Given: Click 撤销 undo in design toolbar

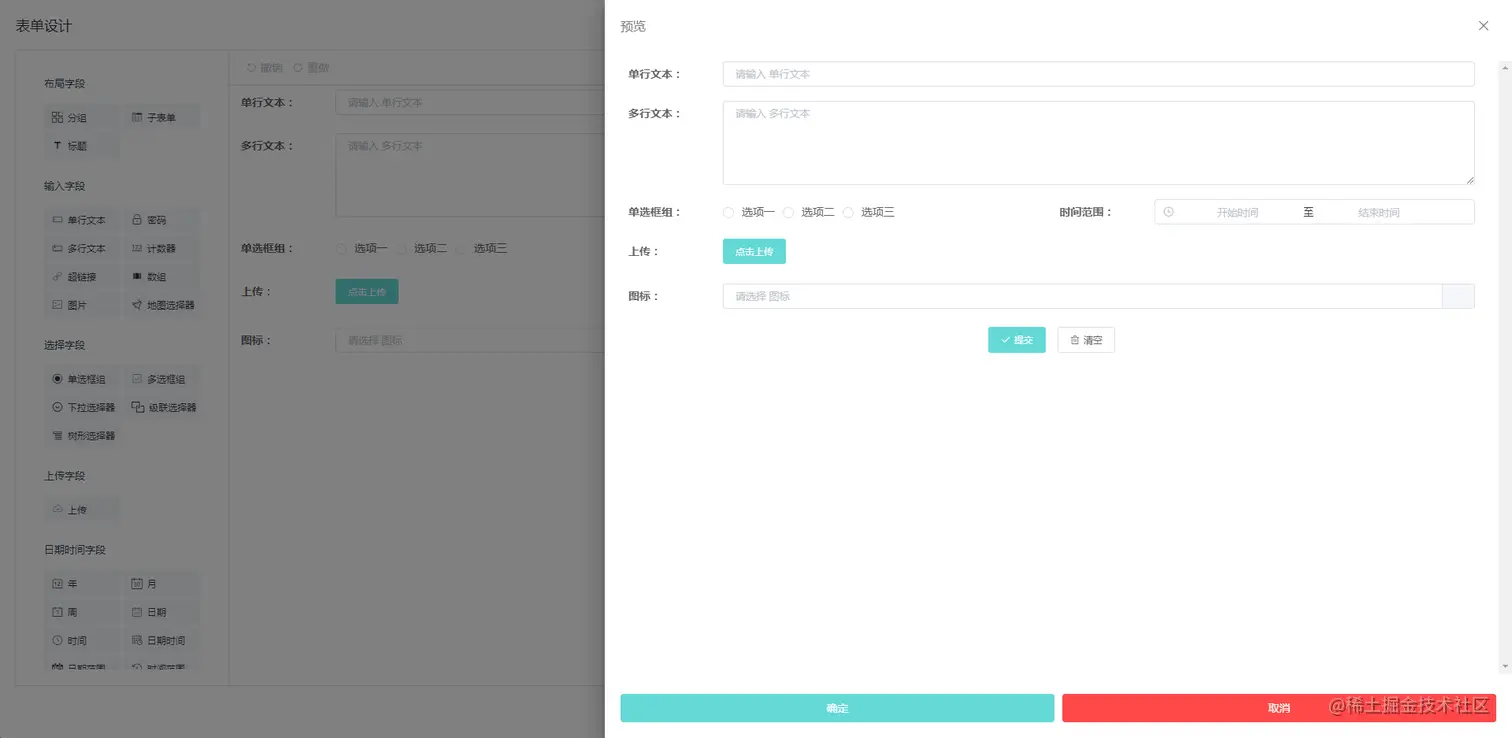Looking at the screenshot, I should [x=265, y=68].
